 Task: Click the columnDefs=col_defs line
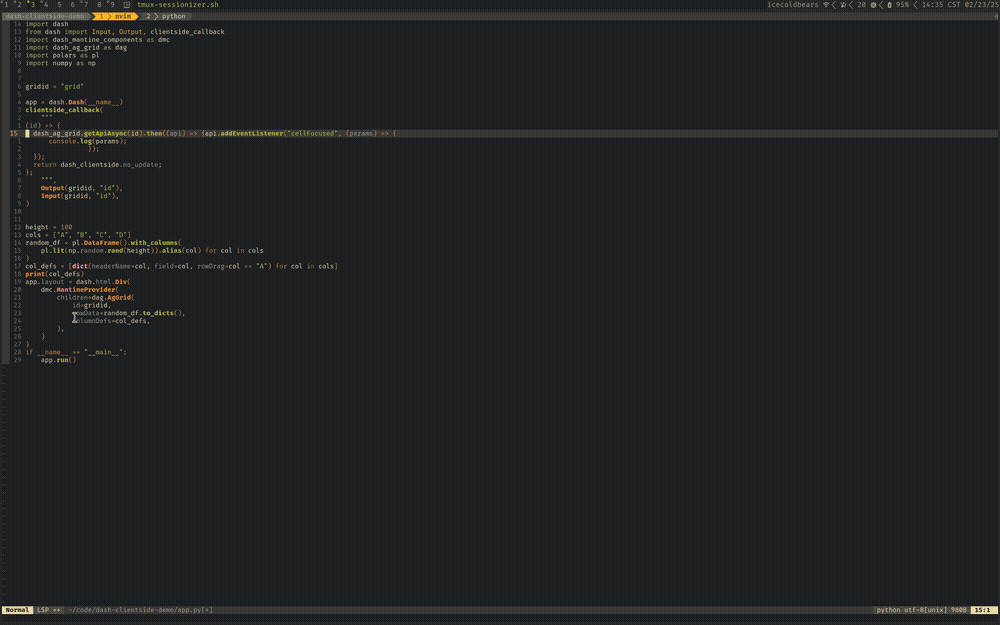tap(111, 321)
